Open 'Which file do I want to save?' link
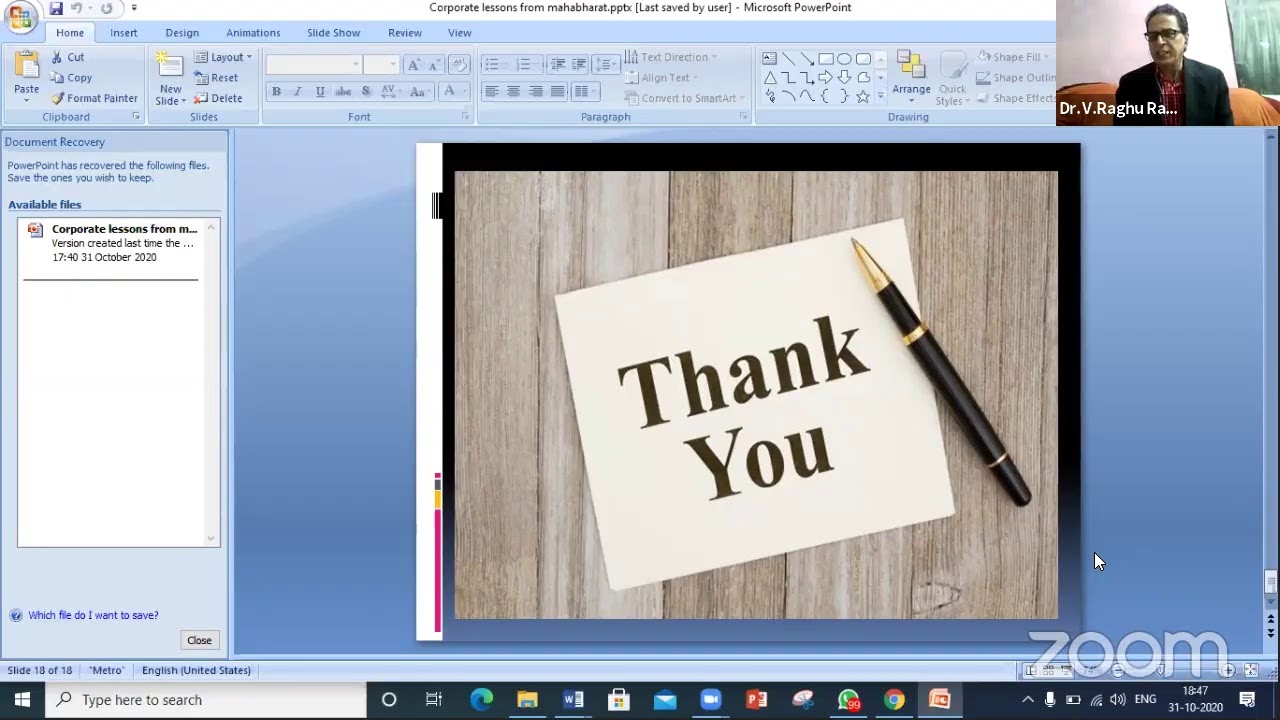Viewport: 1280px width, 720px height. [x=93, y=615]
